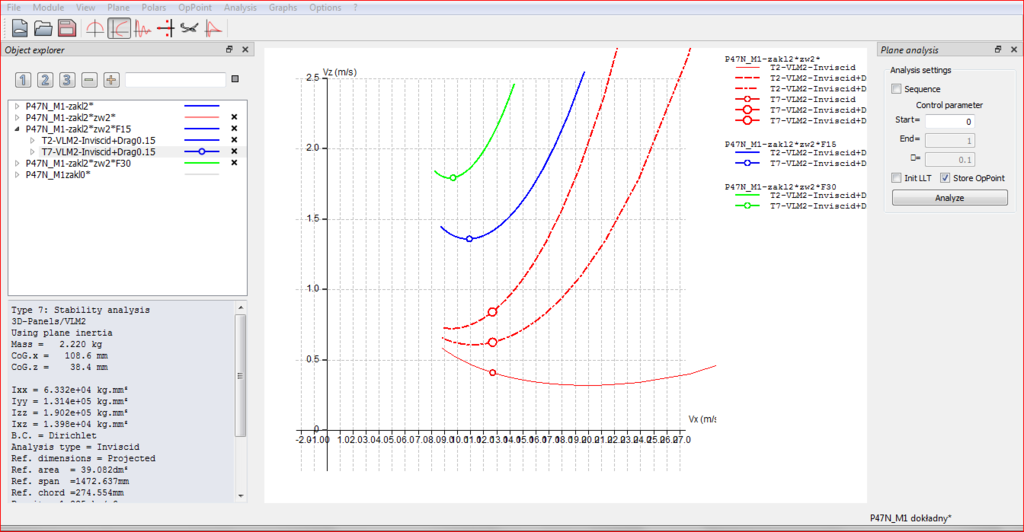Image resolution: width=1024 pixels, height=532 pixels.
Task: Switch to the 3D plane view icon
Action: coord(189,28)
